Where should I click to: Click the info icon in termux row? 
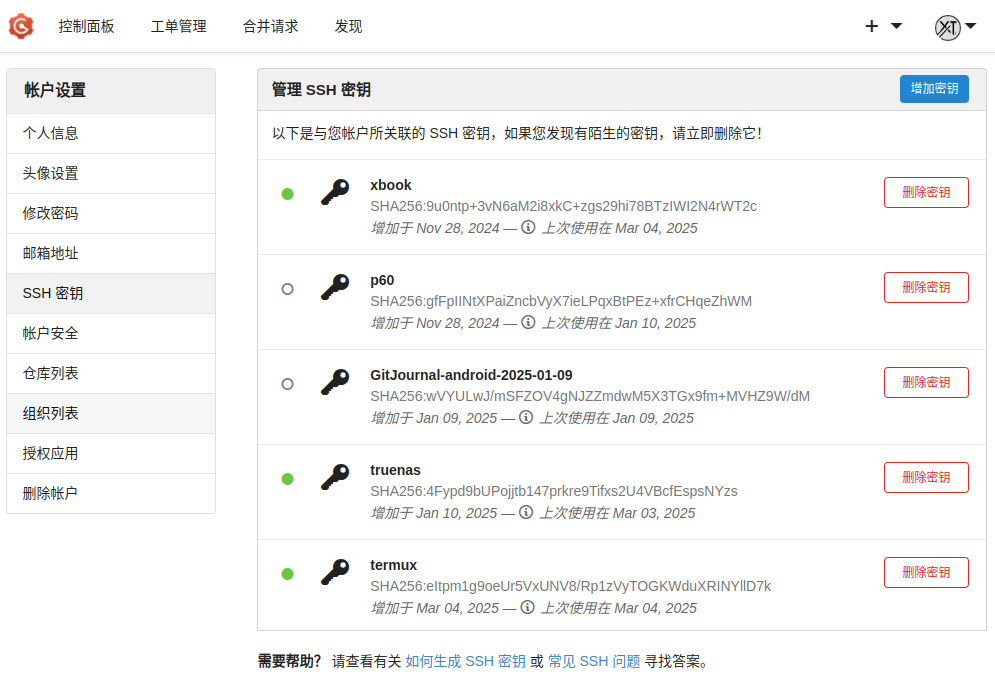point(527,608)
